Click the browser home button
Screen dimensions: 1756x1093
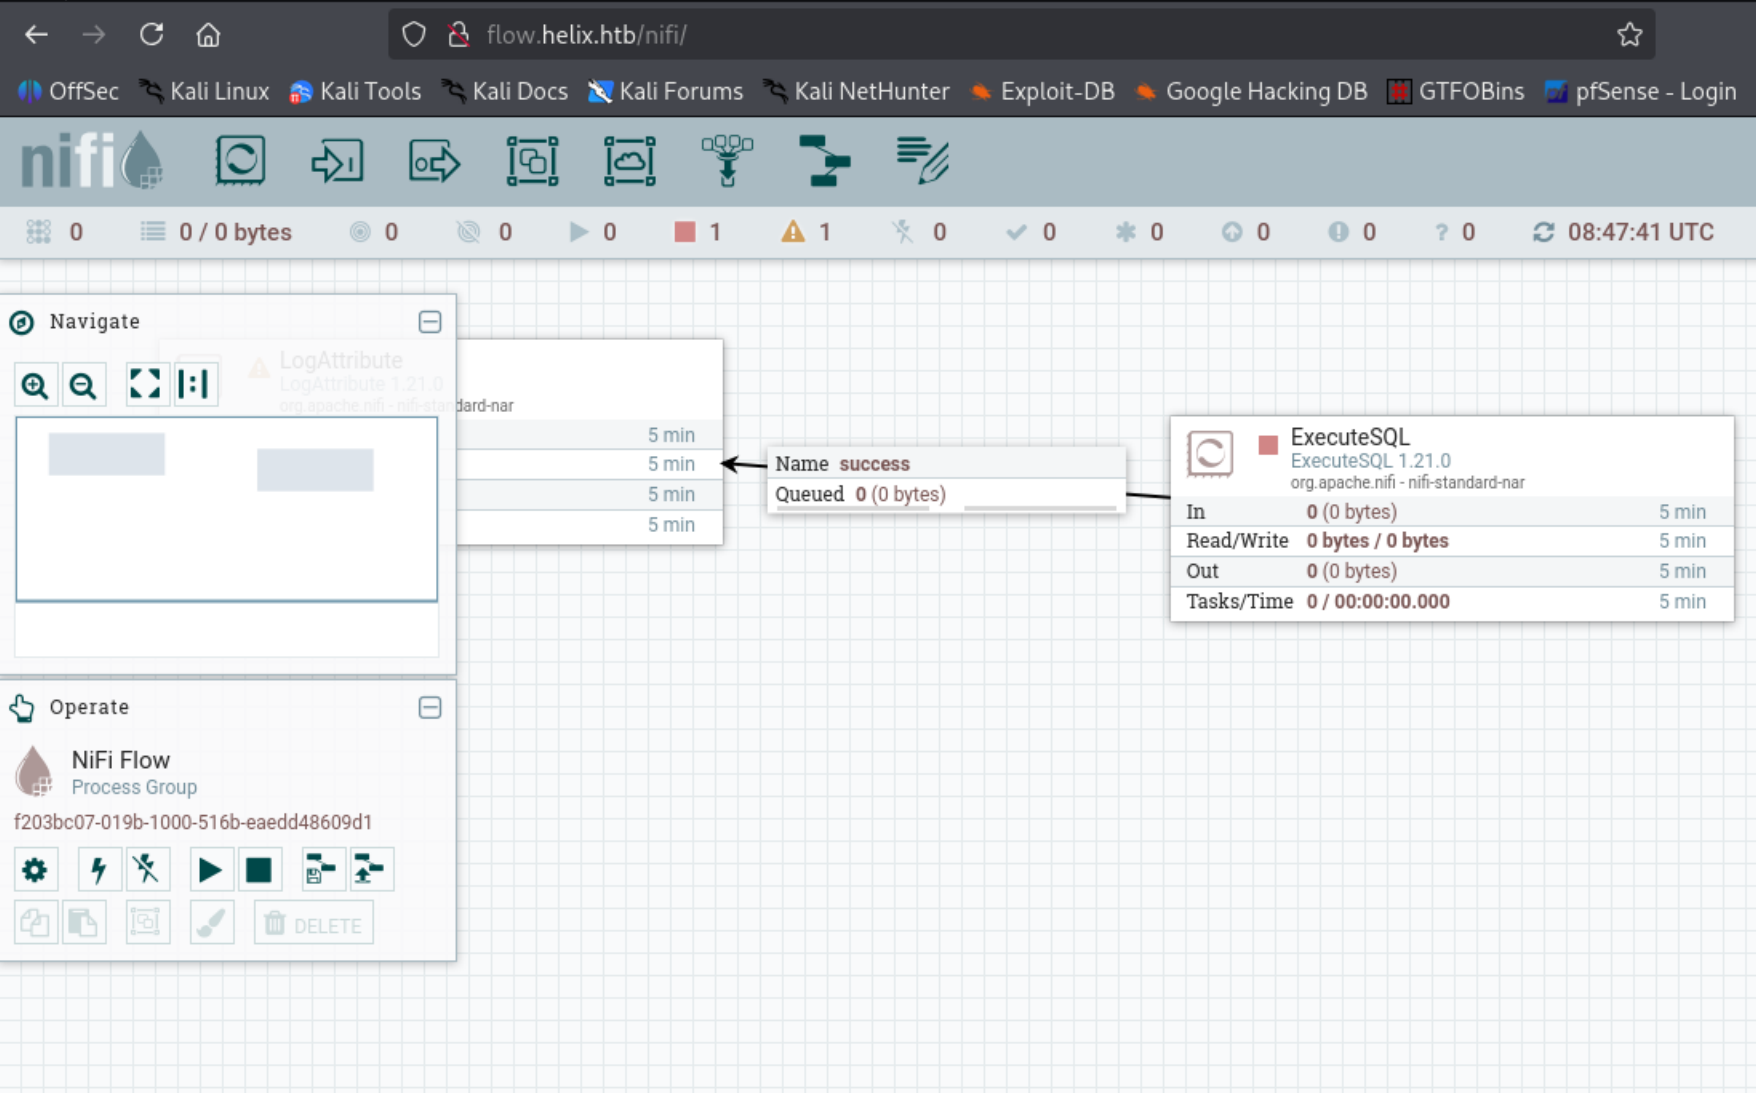point(208,35)
